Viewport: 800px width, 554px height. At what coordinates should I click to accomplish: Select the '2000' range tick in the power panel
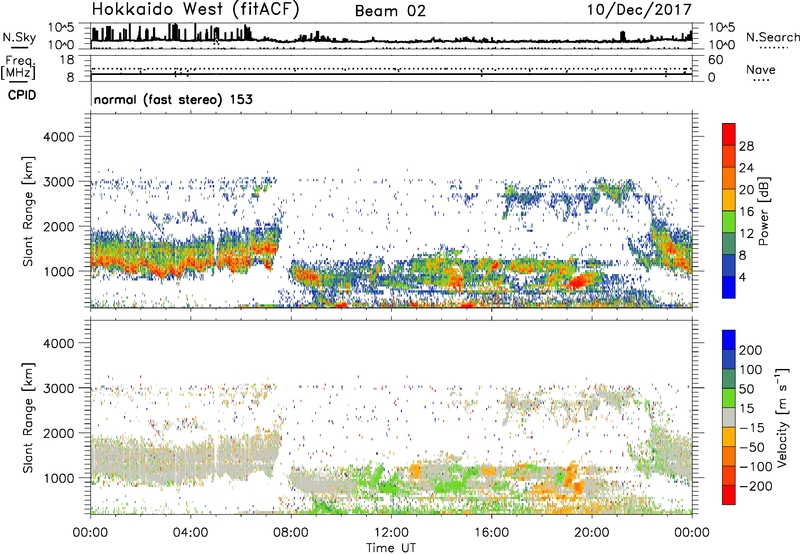tap(59, 226)
